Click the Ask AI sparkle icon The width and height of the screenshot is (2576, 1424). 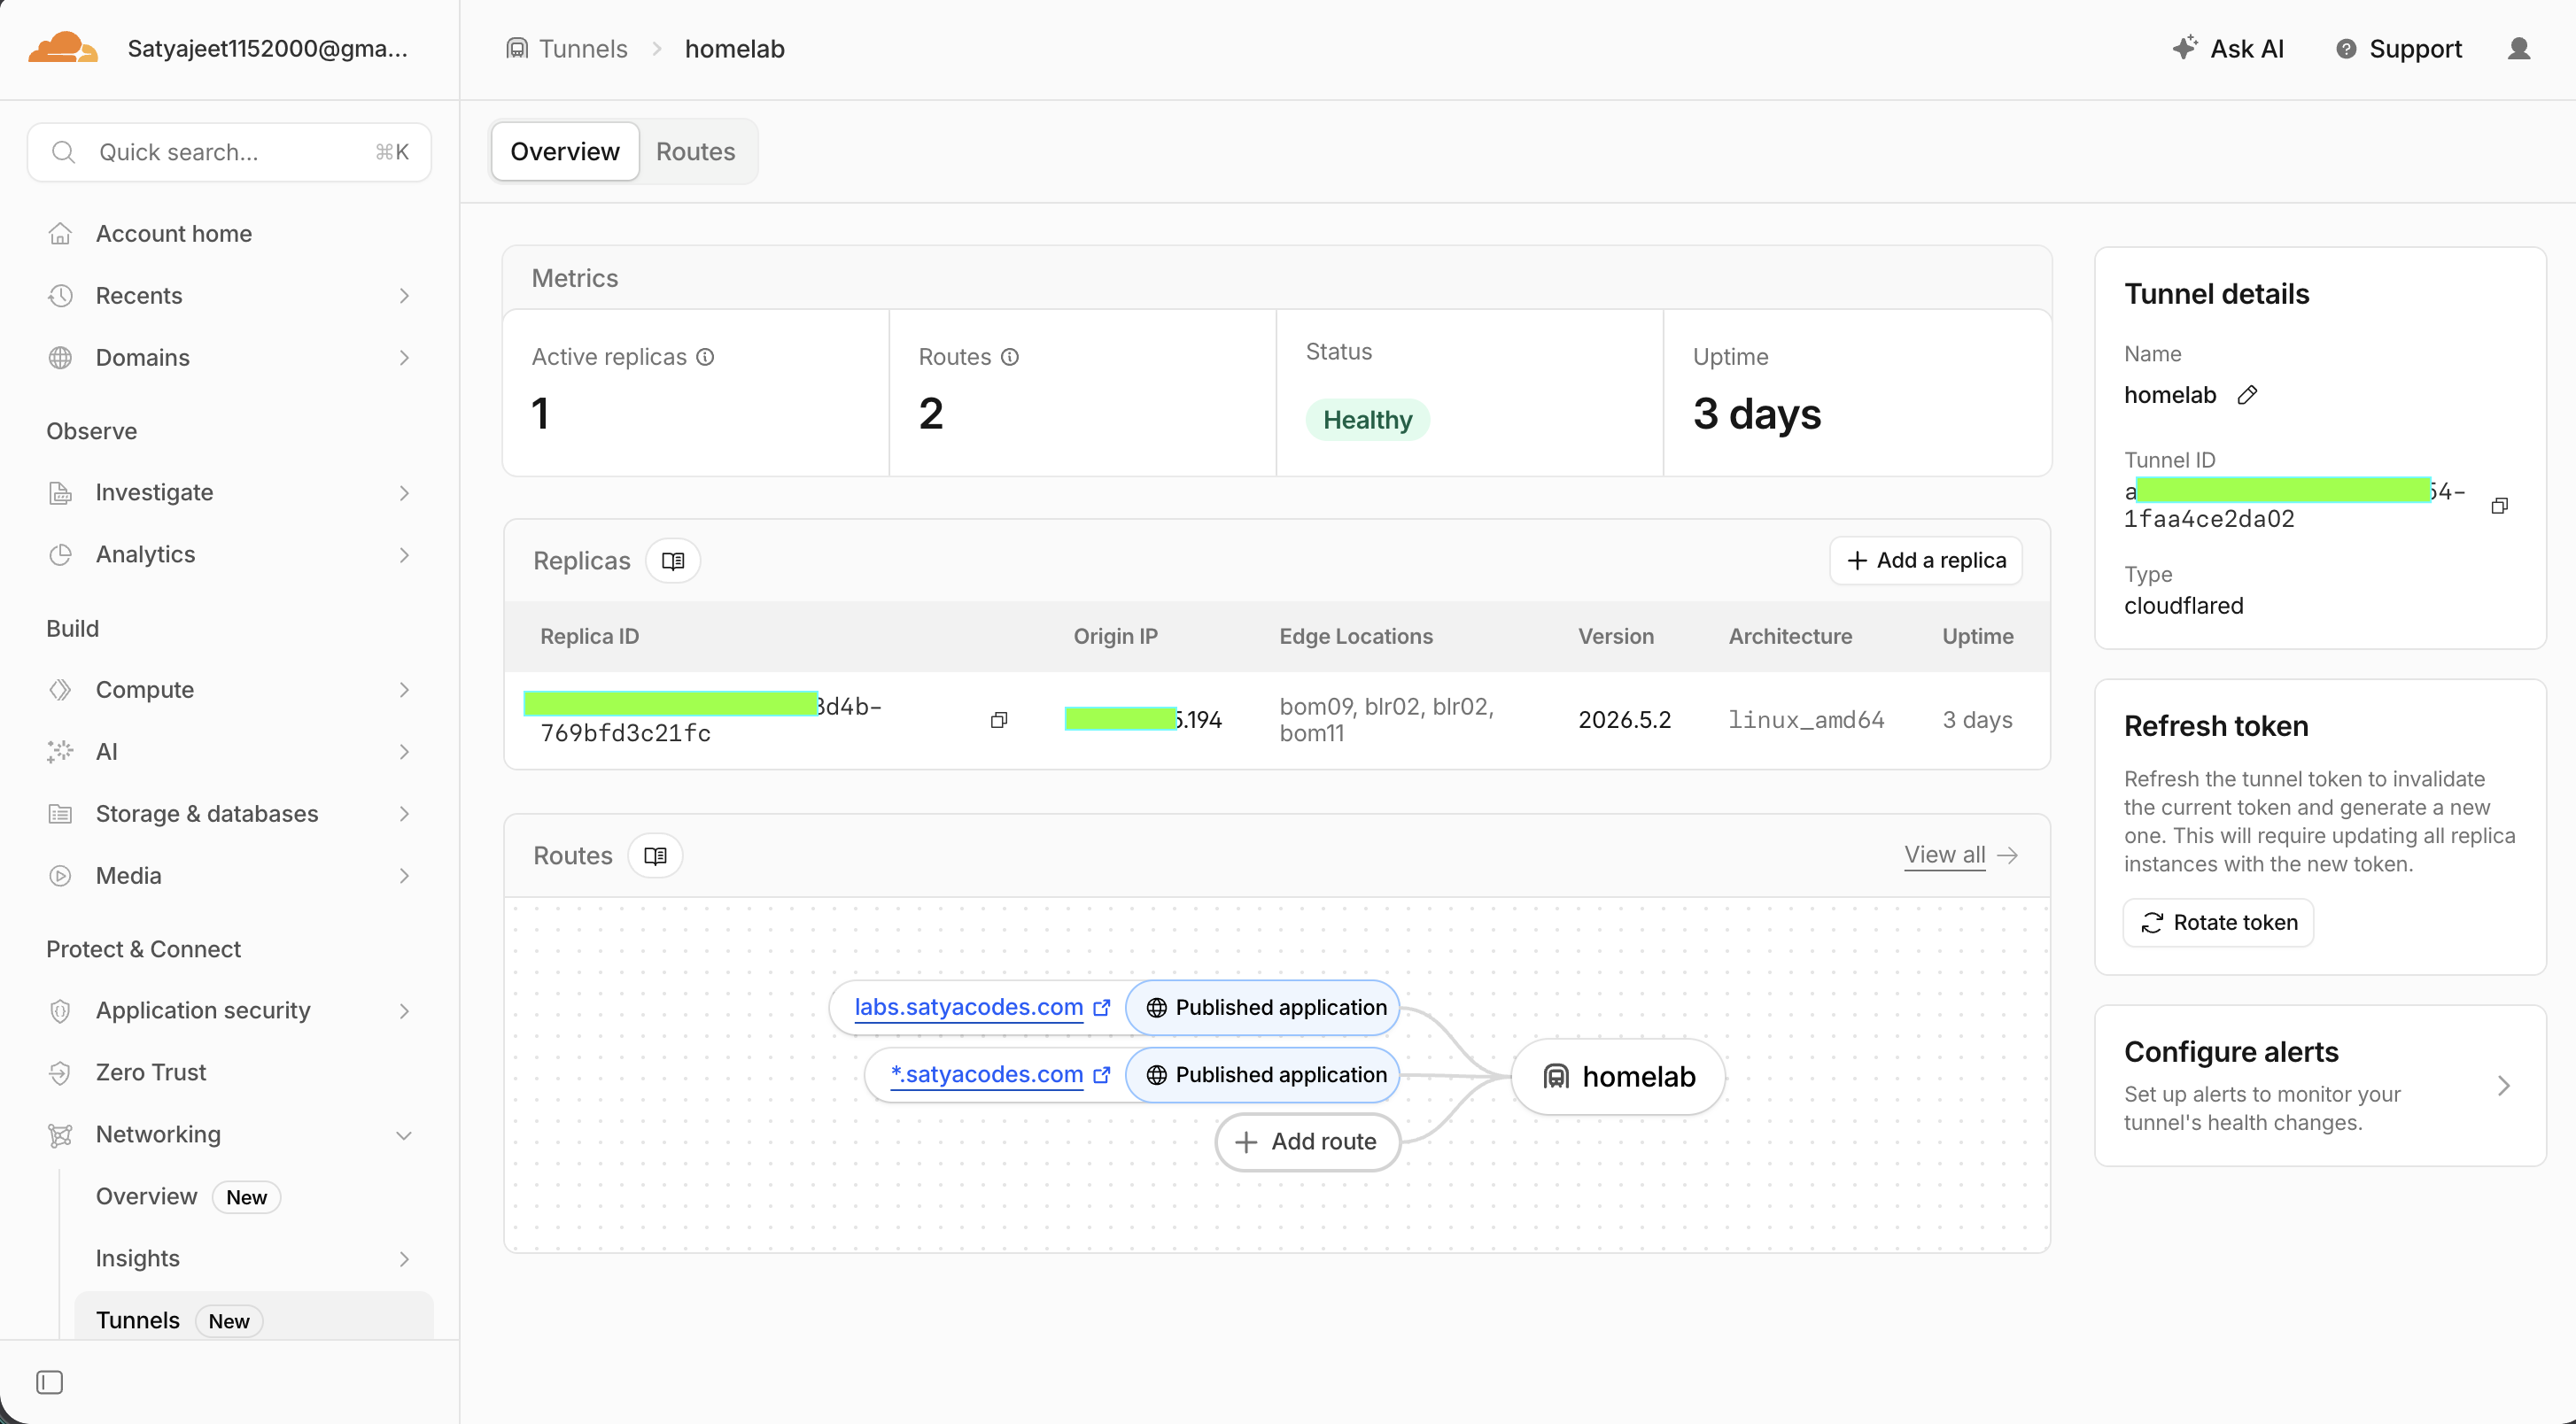point(2184,48)
